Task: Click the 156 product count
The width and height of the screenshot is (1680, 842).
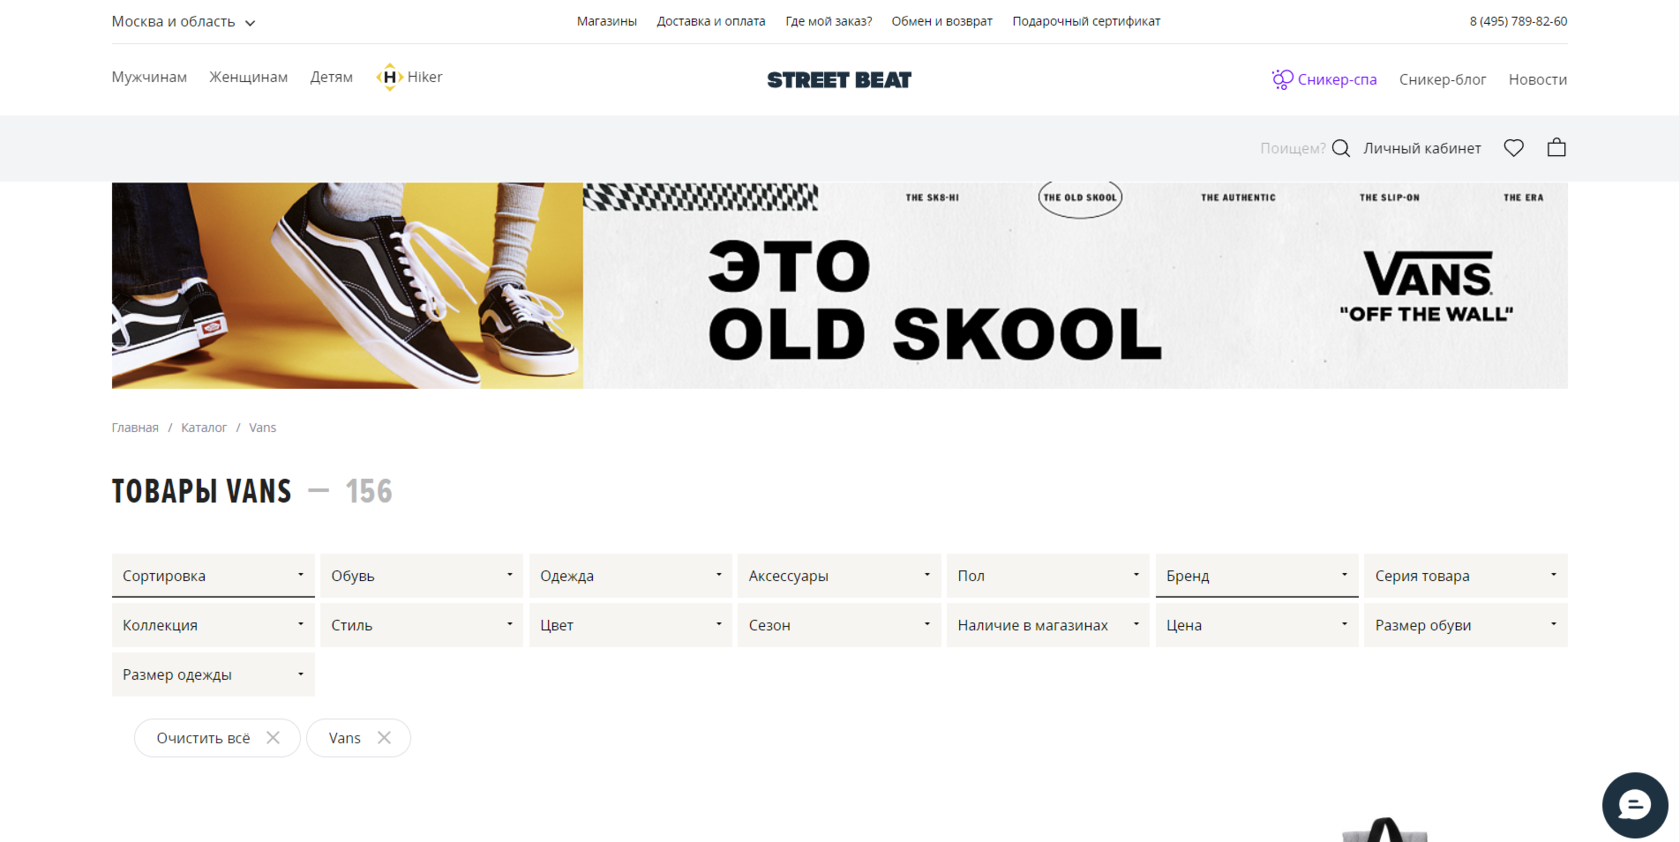Action: pos(369,491)
